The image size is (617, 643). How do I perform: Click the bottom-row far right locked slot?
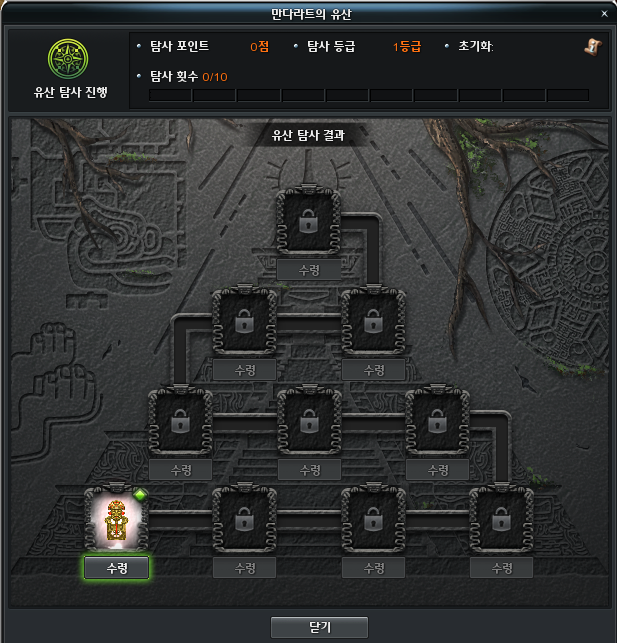pos(501,520)
